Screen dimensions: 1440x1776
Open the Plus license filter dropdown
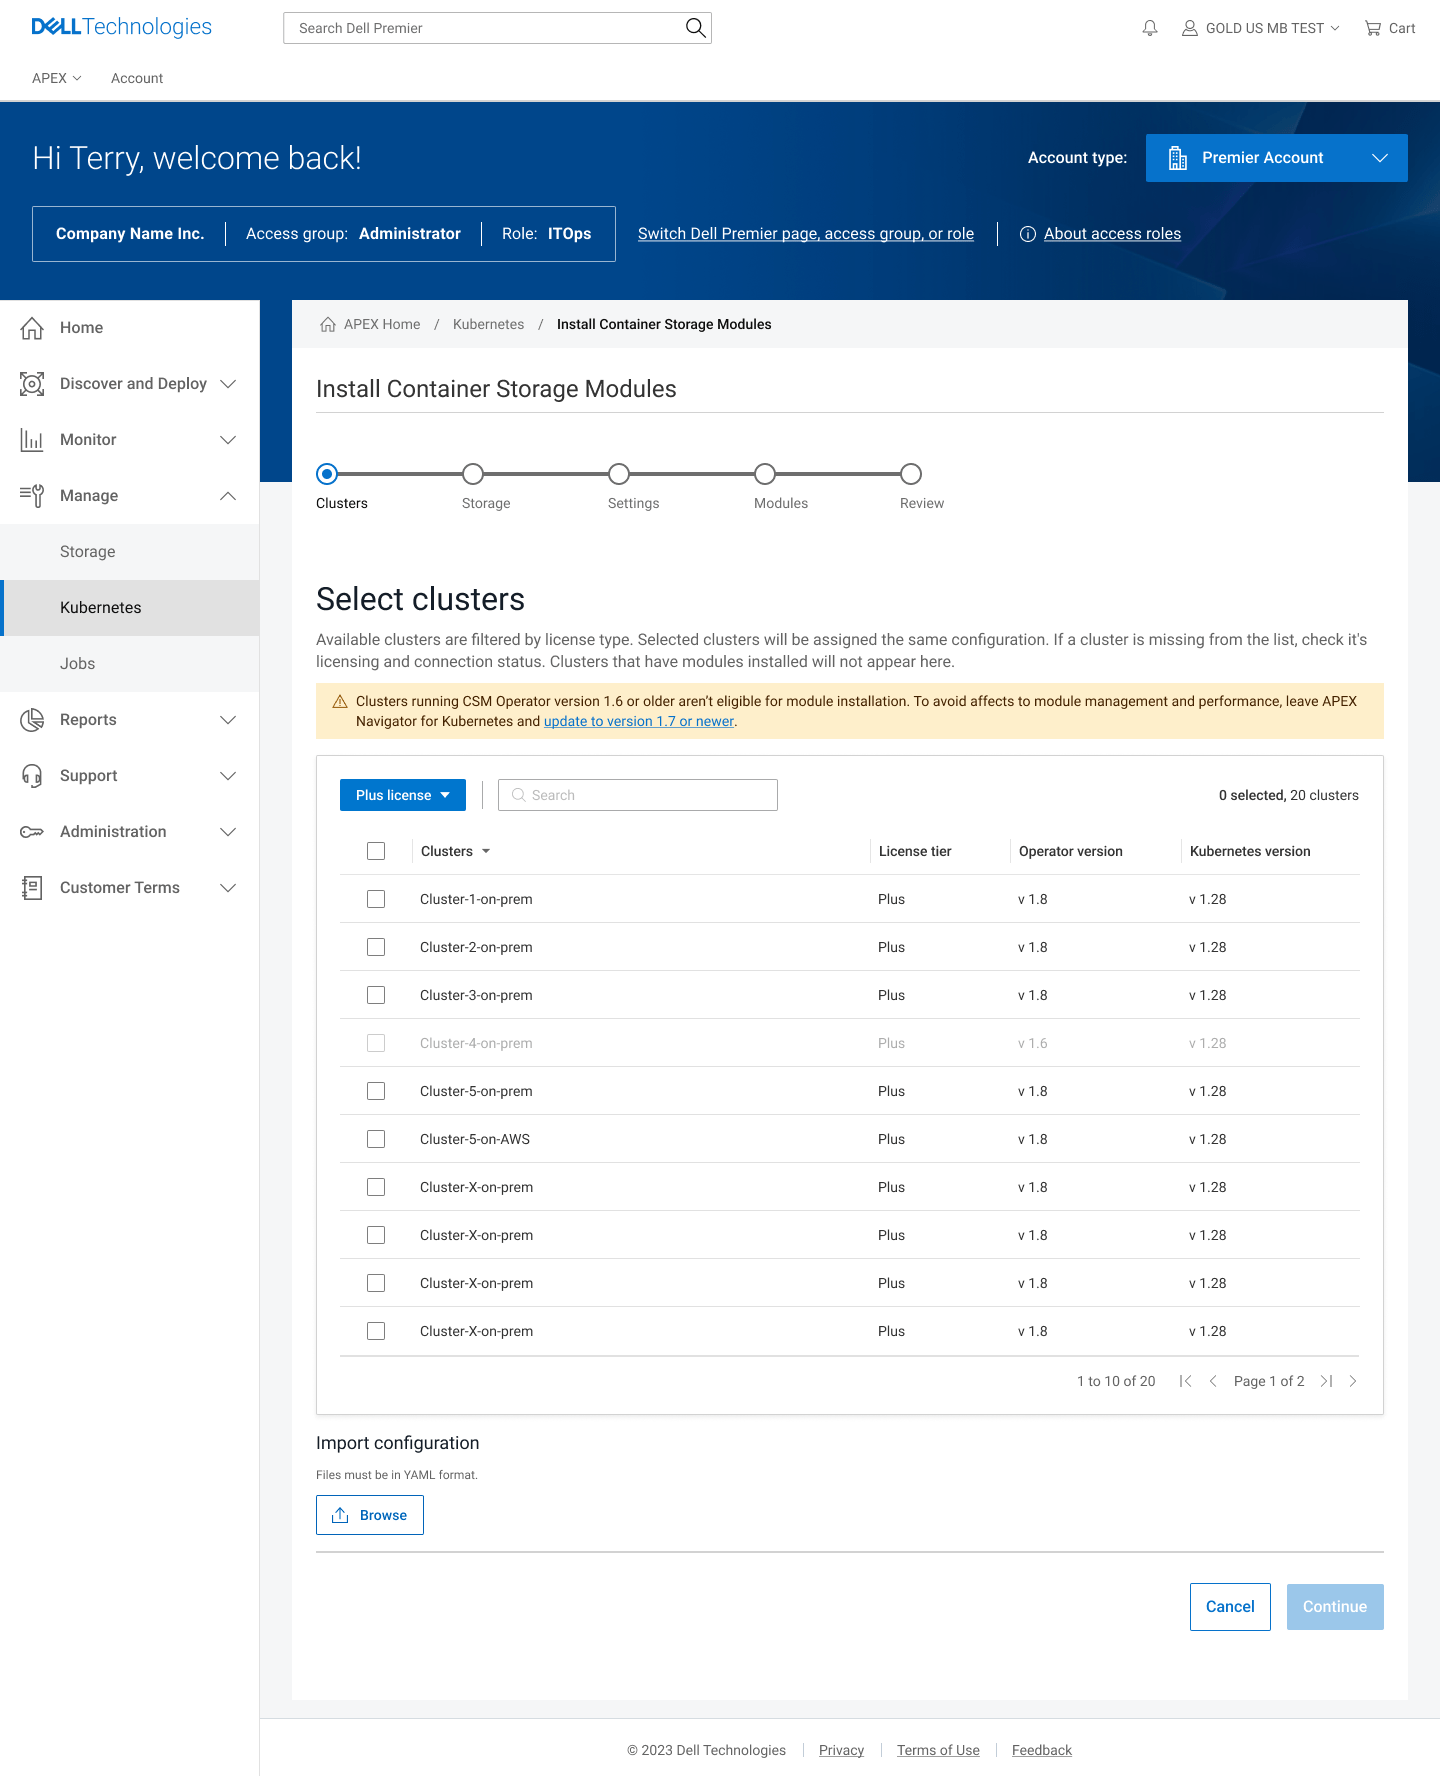(403, 795)
